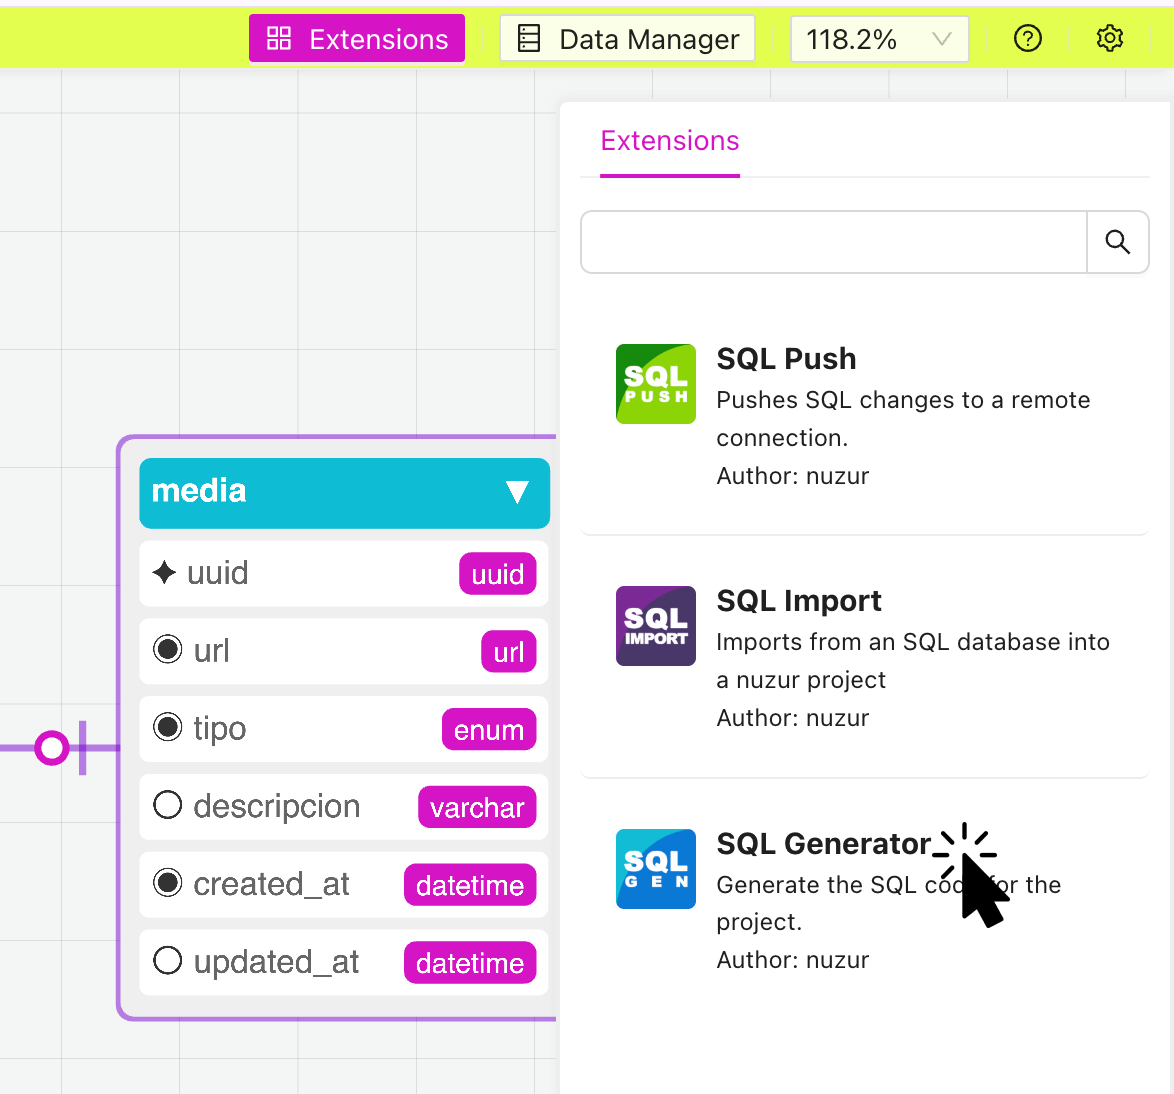1174x1094 pixels.
Task: Change the tipo field enum type
Action: [488, 730]
